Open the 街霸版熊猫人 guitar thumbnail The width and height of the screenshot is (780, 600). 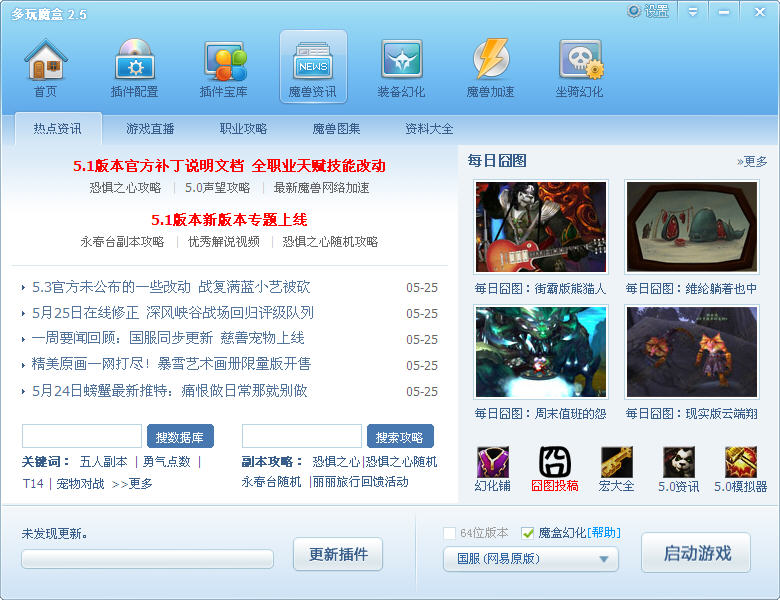click(541, 227)
